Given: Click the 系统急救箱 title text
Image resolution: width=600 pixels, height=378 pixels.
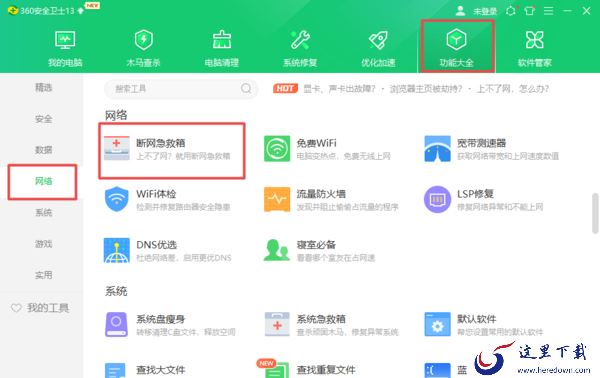Looking at the screenshot, I should click(321, 319).
